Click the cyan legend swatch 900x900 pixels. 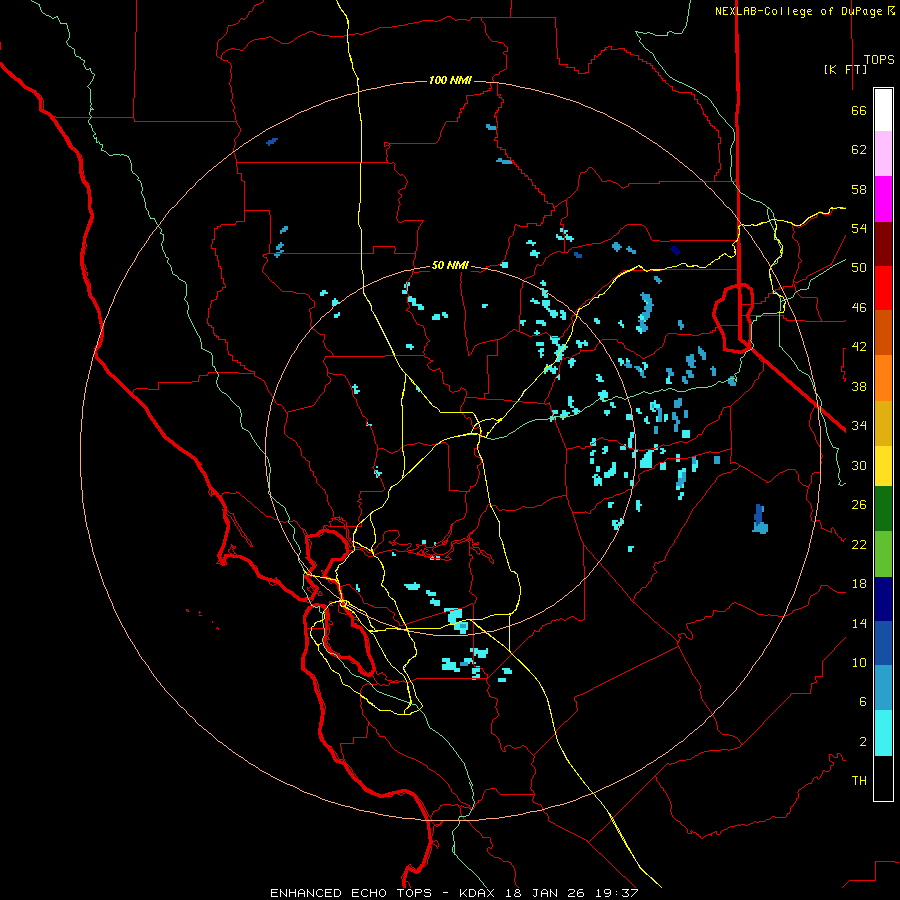tap(883, 733)
